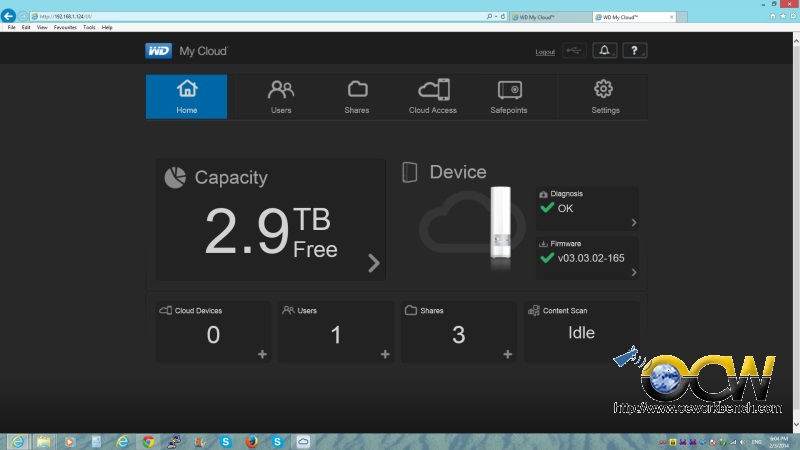The width and height of the screenshot is (800, 450).
Task: Open browser favorites star icon
Action: tap(783, 16)
